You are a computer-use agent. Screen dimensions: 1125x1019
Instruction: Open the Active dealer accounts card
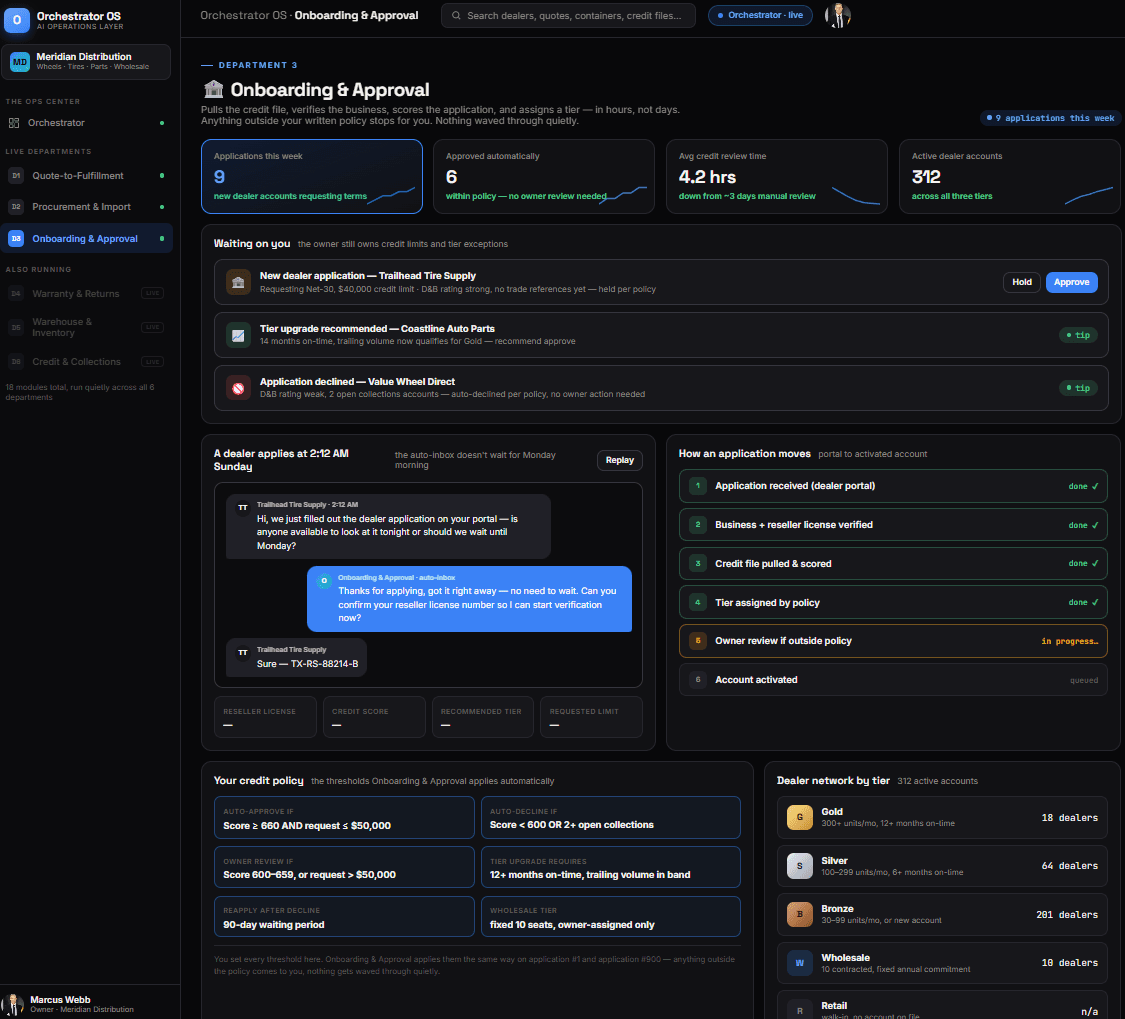pyautogui.click(x=1009, y=177)
